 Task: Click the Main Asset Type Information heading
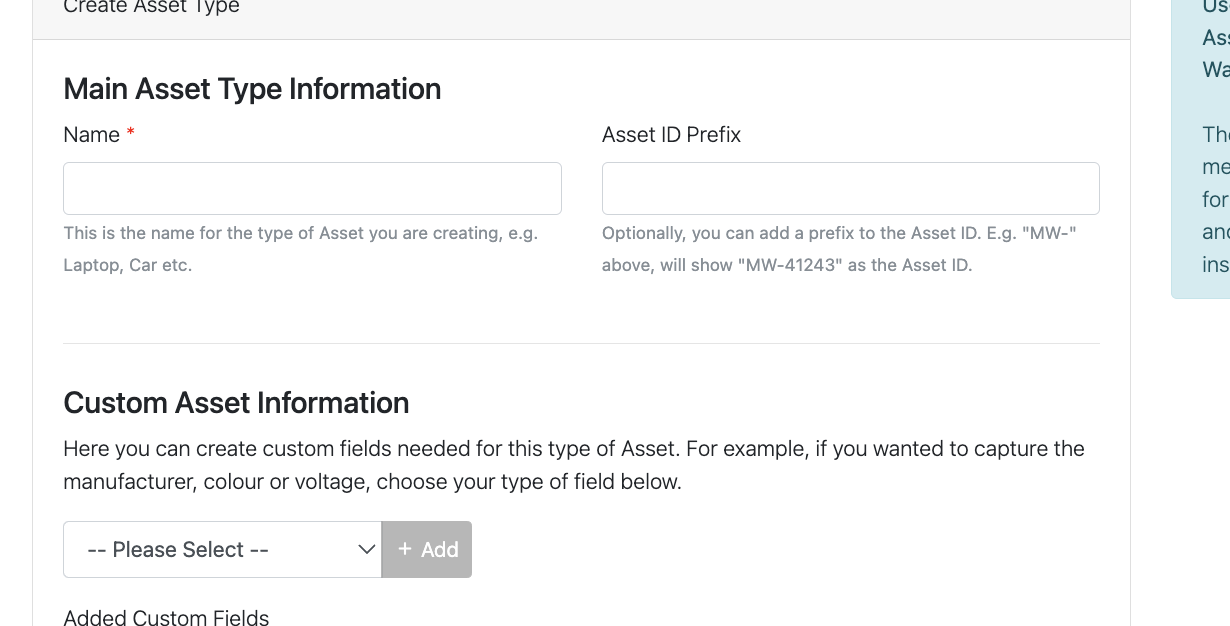(x=252, y=89)
